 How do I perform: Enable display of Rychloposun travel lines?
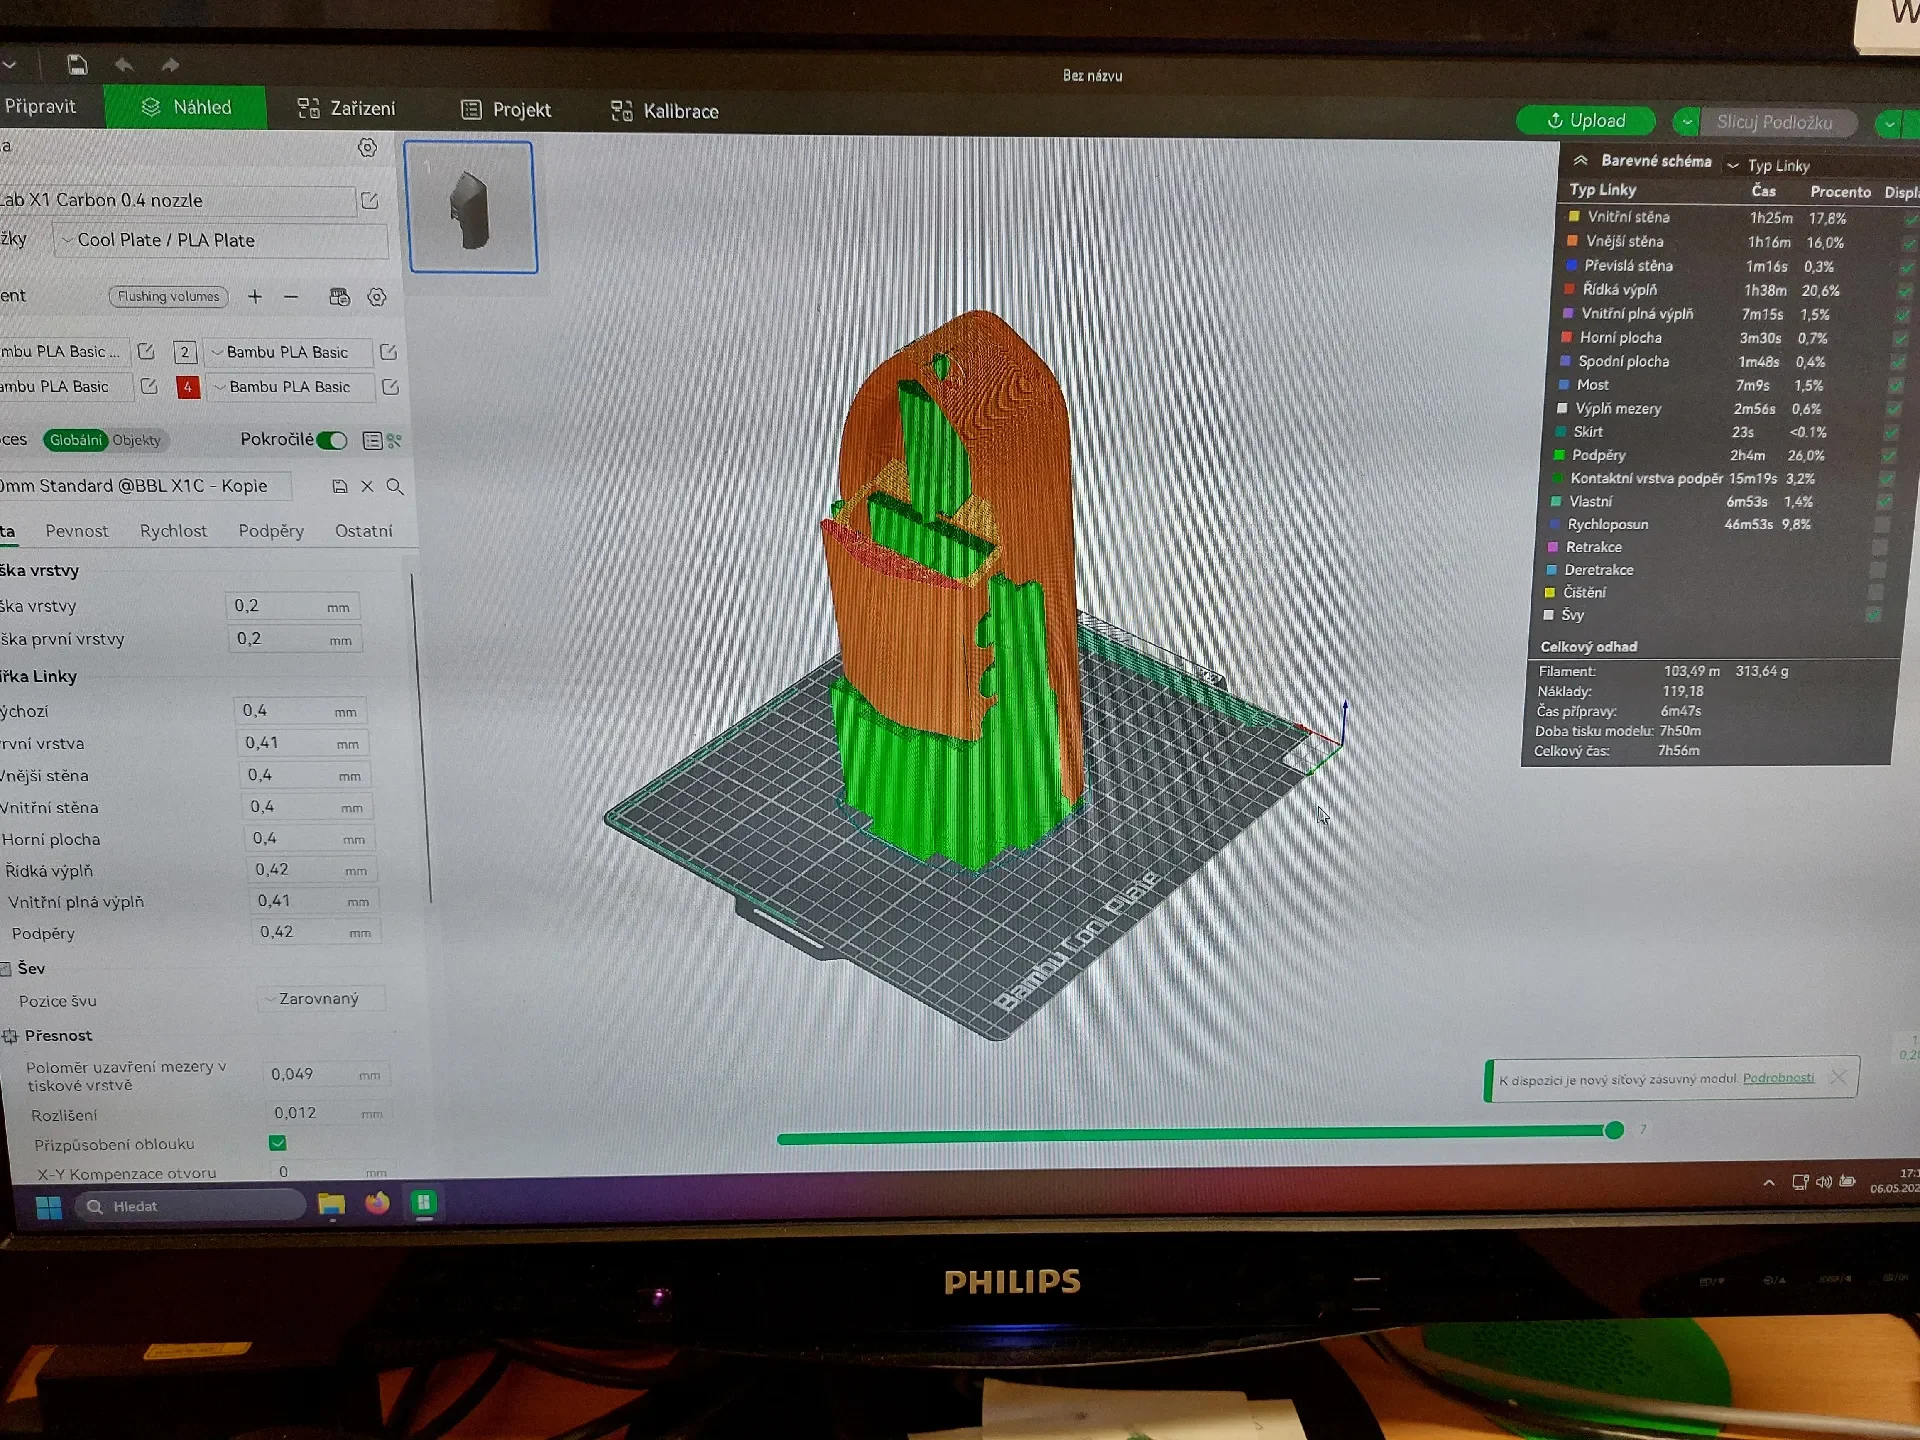pyautogui.click(x=1882, y=524)
